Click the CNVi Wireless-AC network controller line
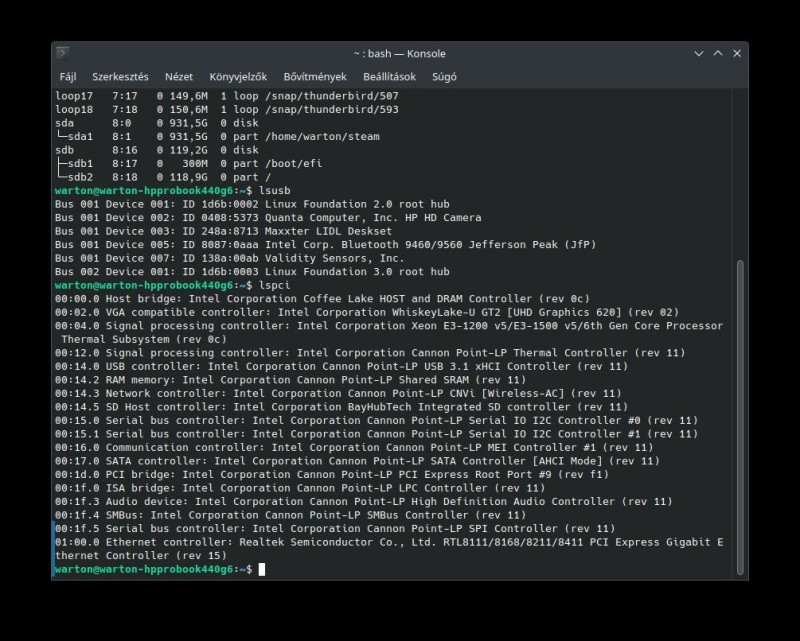Viewport: 800px width, 641px height. 338,393
